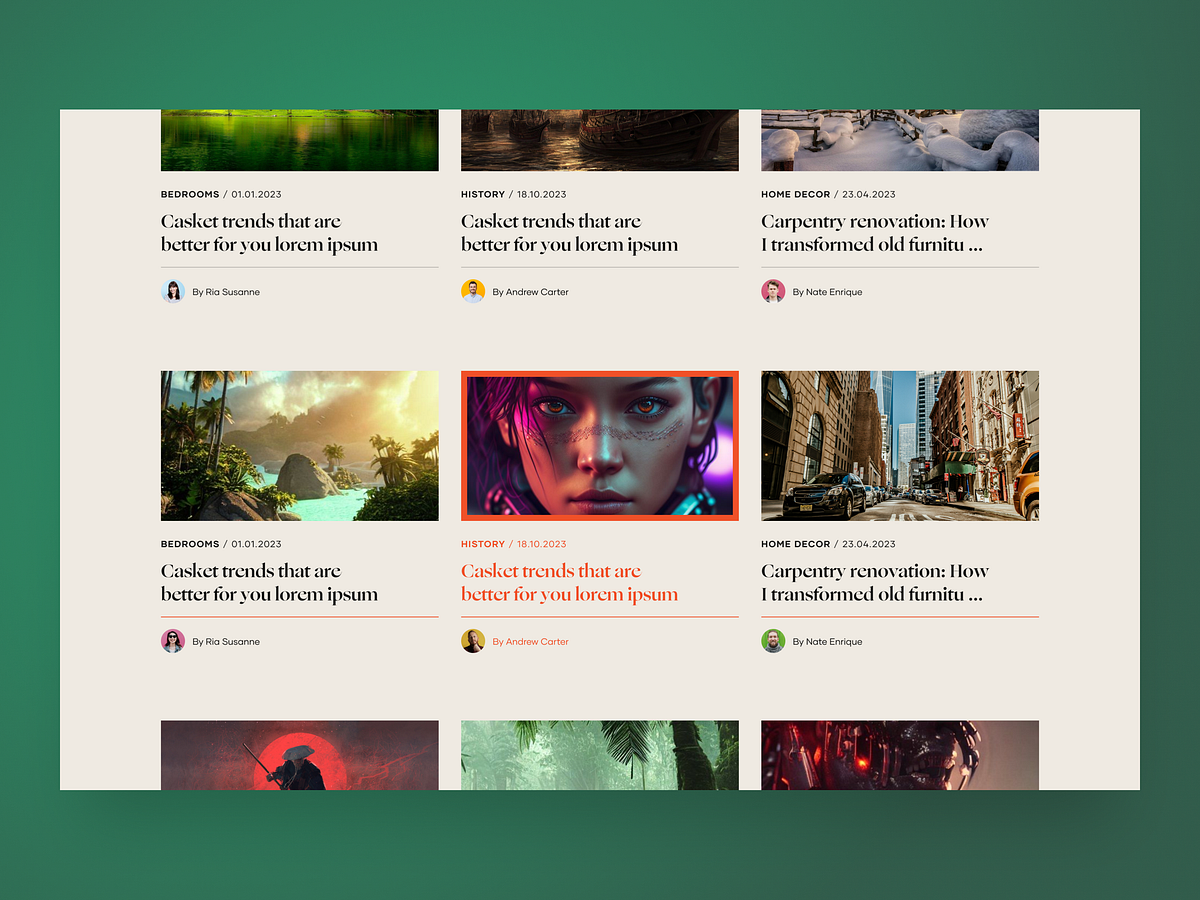The image size is (1200, 900).
Task: Click orange 'By Andrew Carter' author link
Action: pos(531,642)
